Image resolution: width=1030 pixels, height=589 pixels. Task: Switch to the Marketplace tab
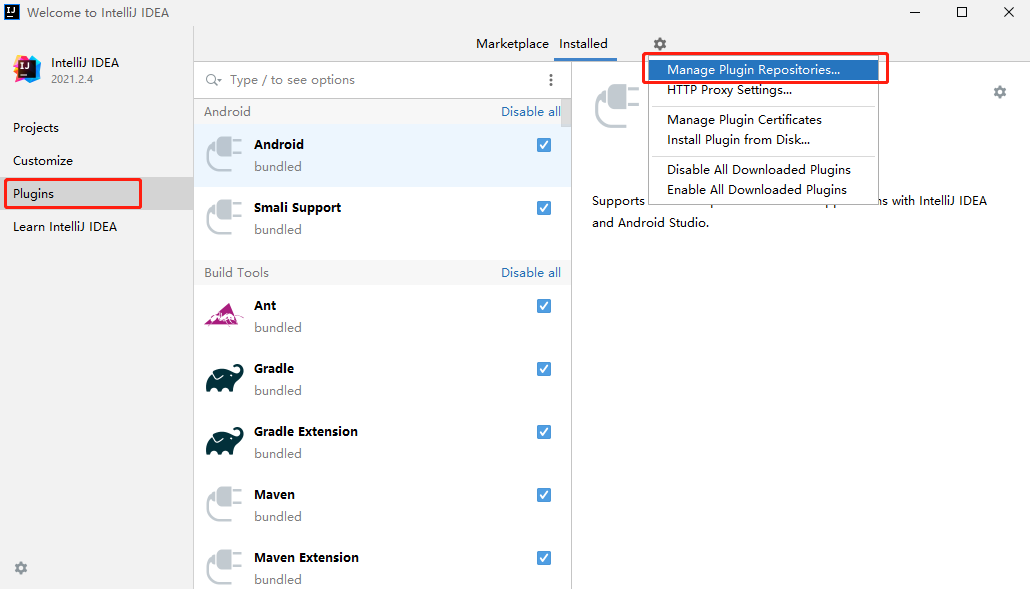512,44
